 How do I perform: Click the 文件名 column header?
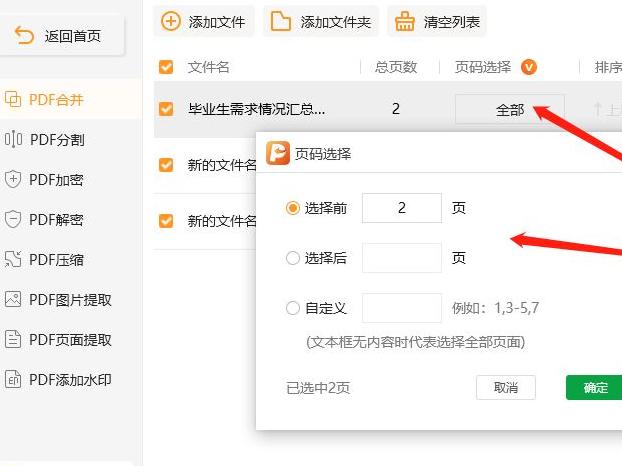pos(209,67)
